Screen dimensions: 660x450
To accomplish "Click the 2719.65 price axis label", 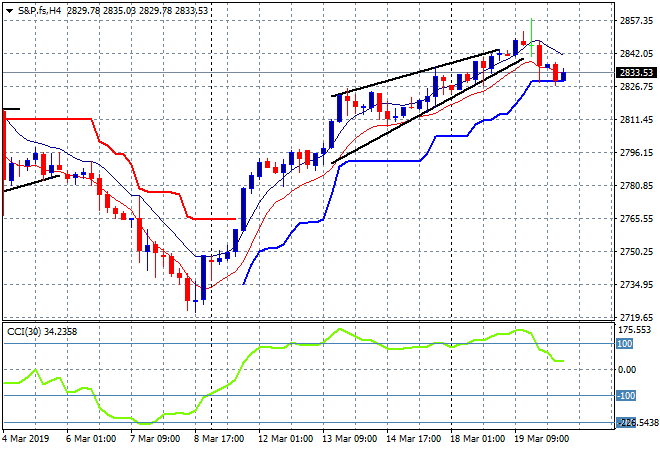I will pos(636,317).
